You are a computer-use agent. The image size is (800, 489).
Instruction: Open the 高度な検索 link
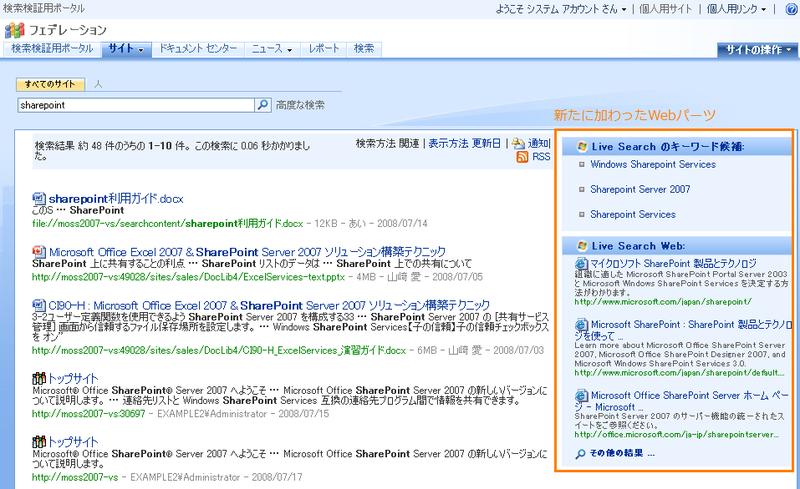[300, 105]
